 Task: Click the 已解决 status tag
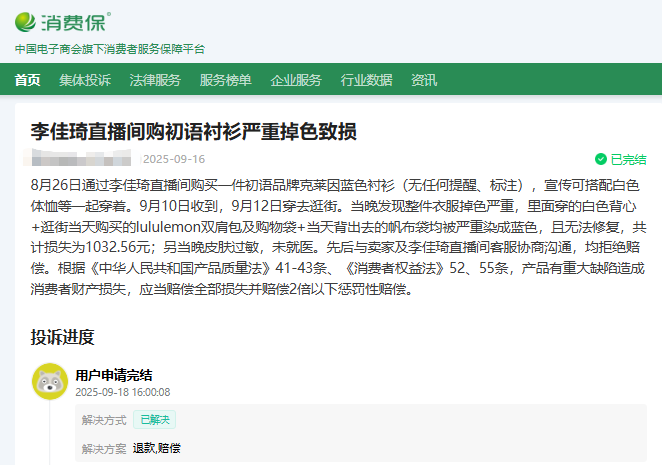tap(155, 420)
